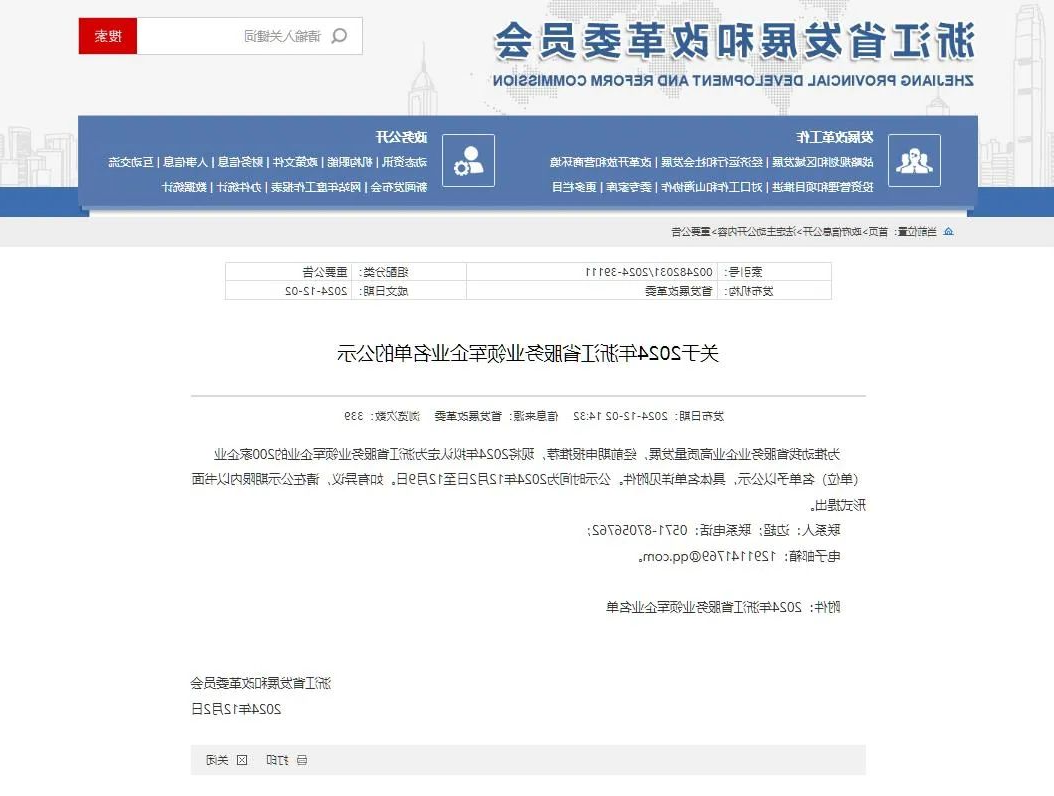Open 互动交流 link
The height and width of the screenshot is (796, 1054).
131,162
